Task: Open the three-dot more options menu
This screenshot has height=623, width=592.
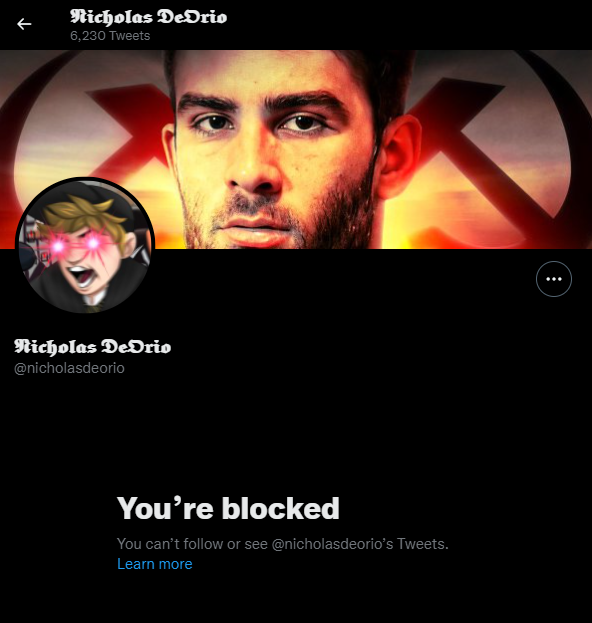Action: [x=553, y=279]
